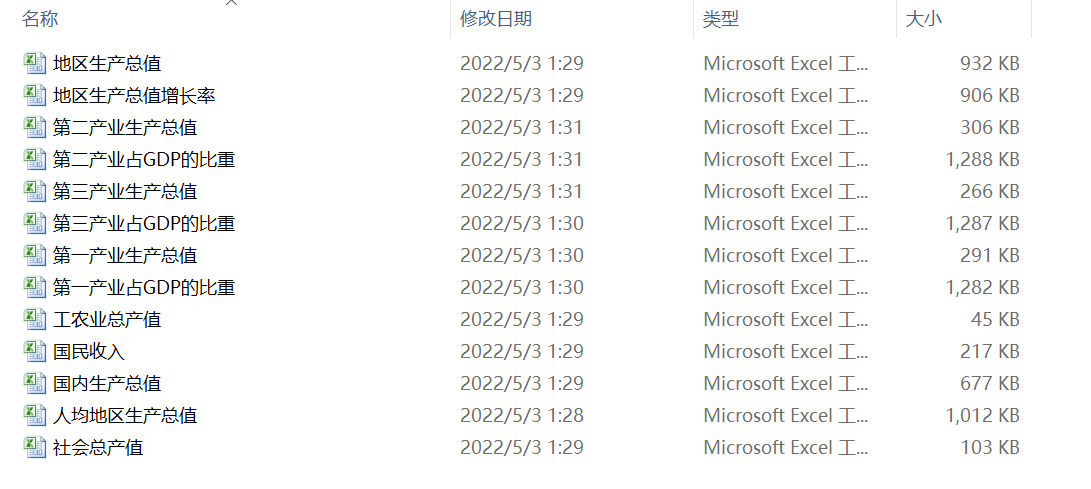The height and width of the screenshot is (489, 1091).
Task: Select the icon next to 国内生产总值
Action: tap(35, 383)
